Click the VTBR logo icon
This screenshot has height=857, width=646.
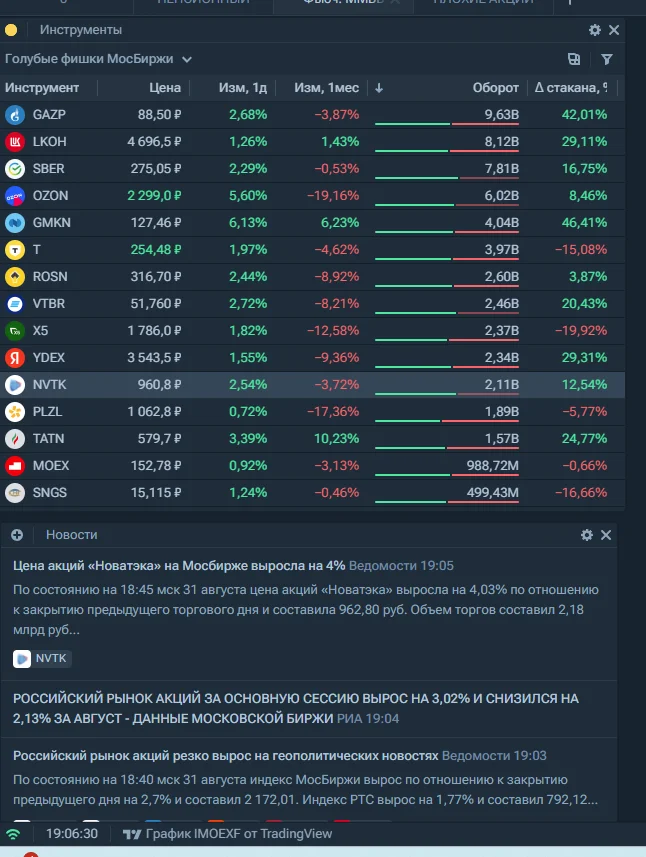pos(15,304)
